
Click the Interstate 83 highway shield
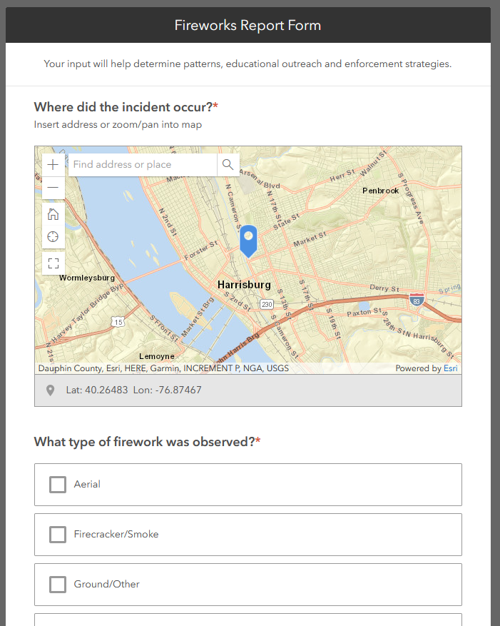point(417,299)
